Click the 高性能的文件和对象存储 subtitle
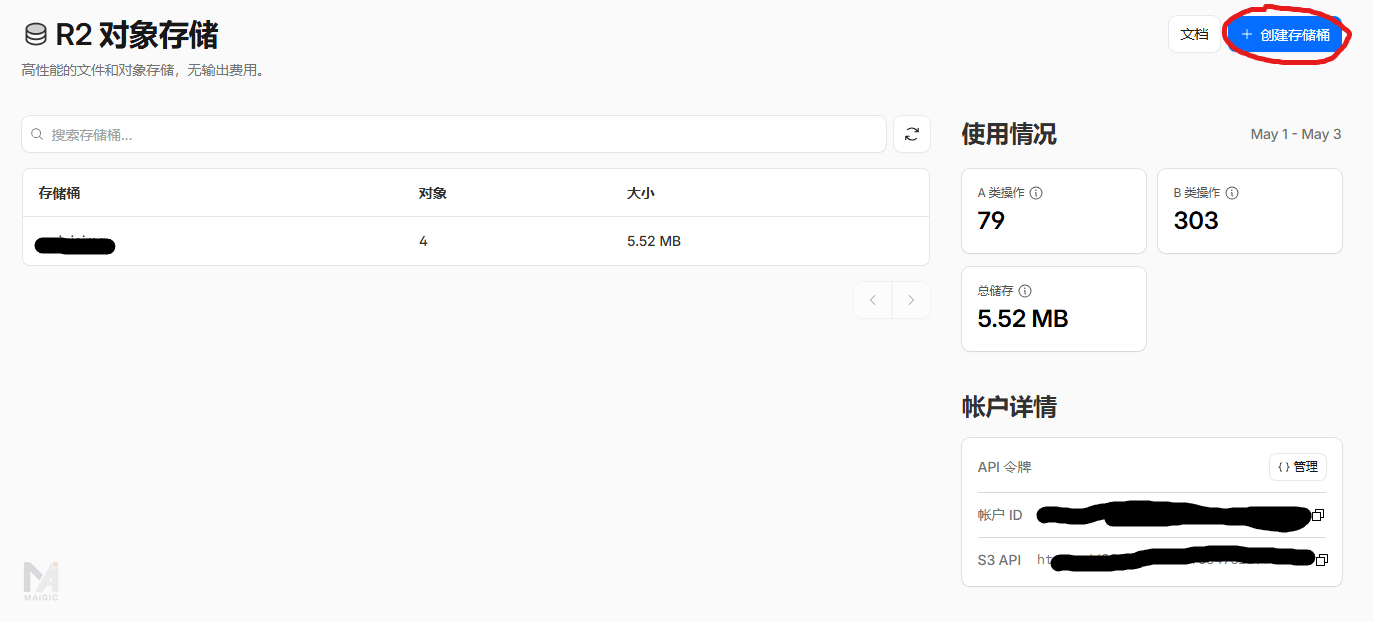 pos(143,71)
